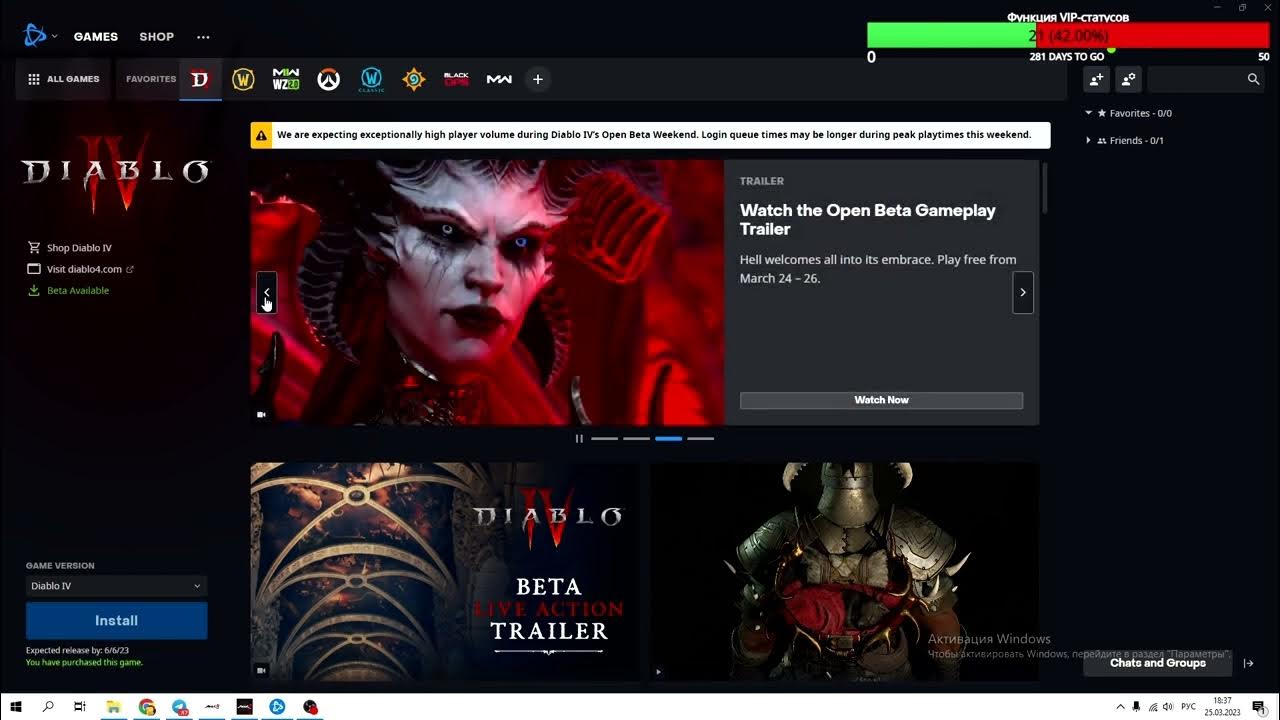The width and height of the screenshot is (1280, 720).
Task: Switch the РУС input language indicator
Action: (1188, 707)
